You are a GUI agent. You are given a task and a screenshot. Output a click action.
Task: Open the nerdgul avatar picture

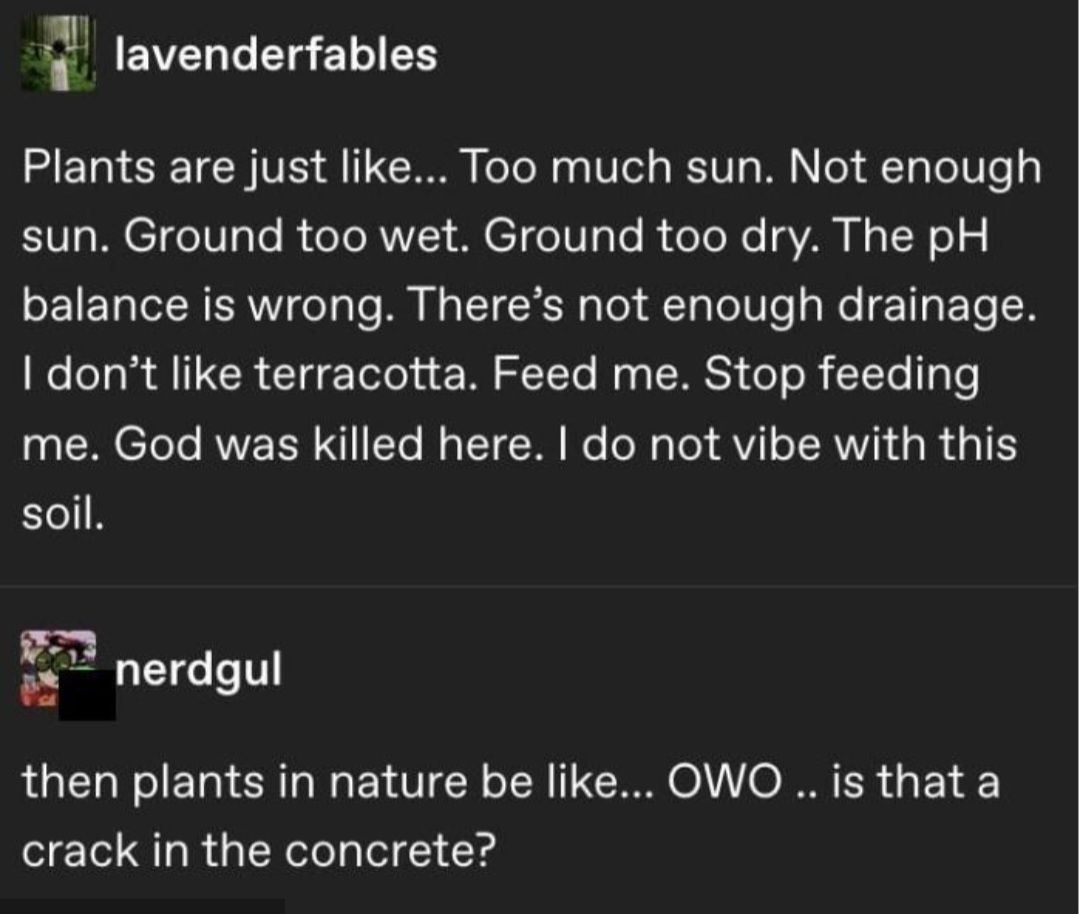point(58,668)
